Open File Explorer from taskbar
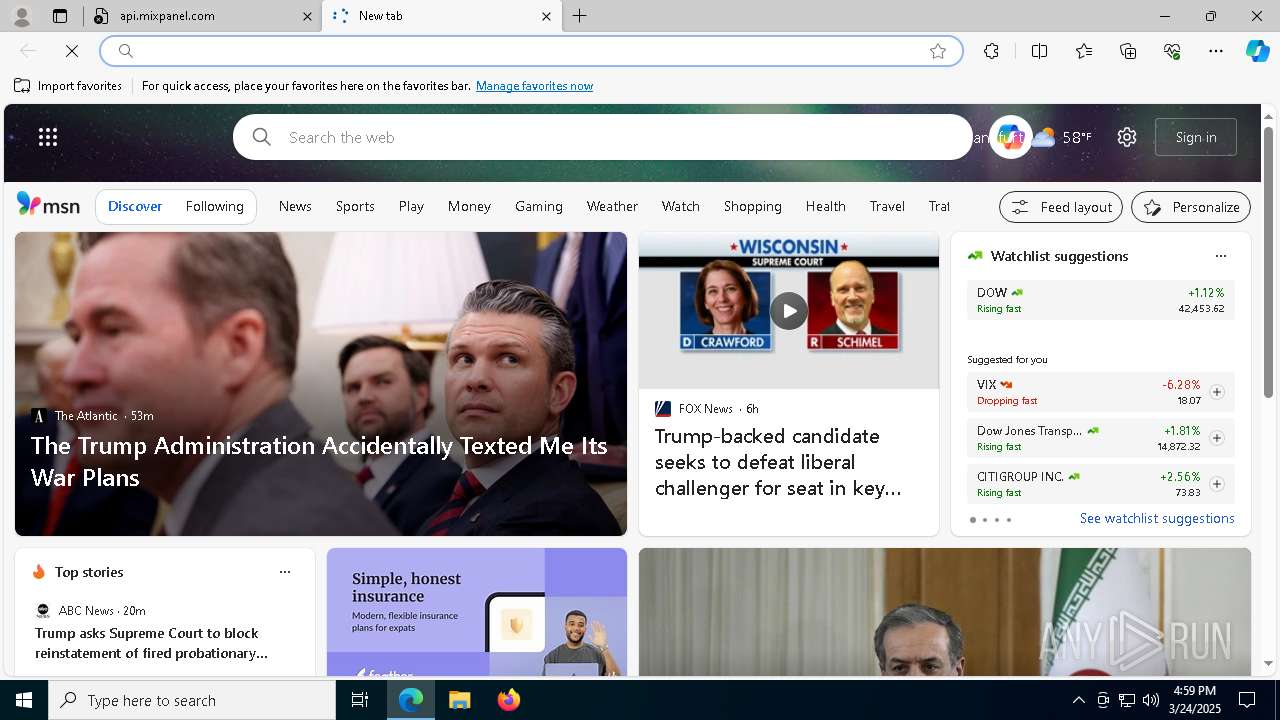The width and height of the screenshot is (1280, 720). tap(460, 700)
